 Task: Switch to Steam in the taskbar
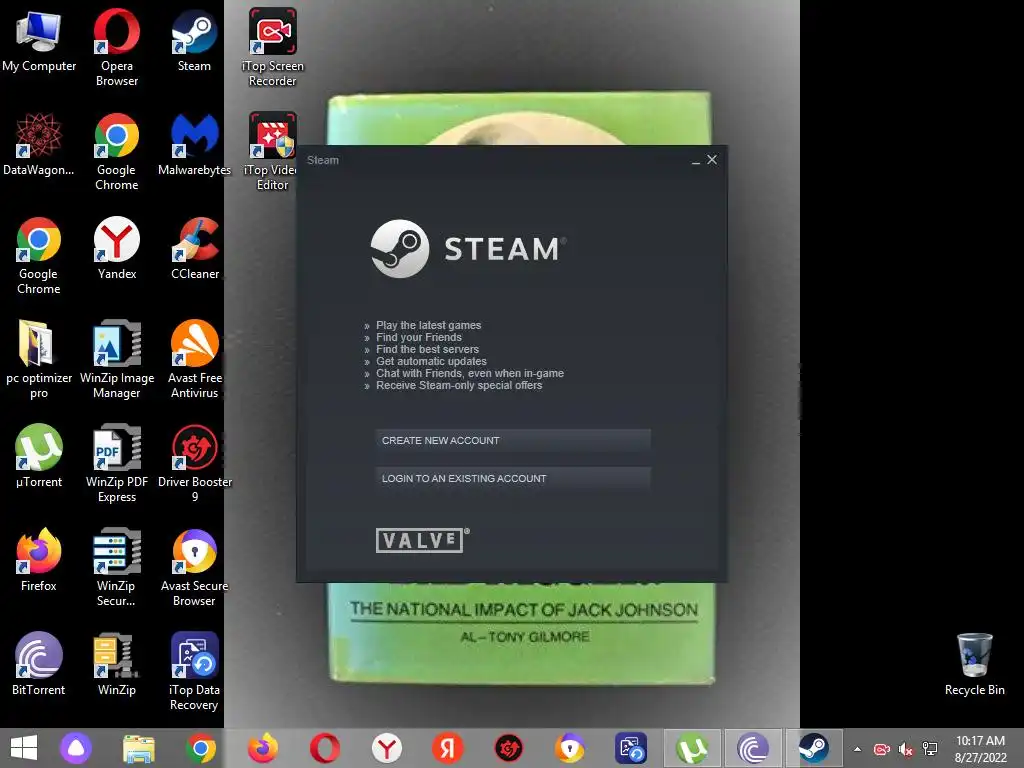pos(814,748)
